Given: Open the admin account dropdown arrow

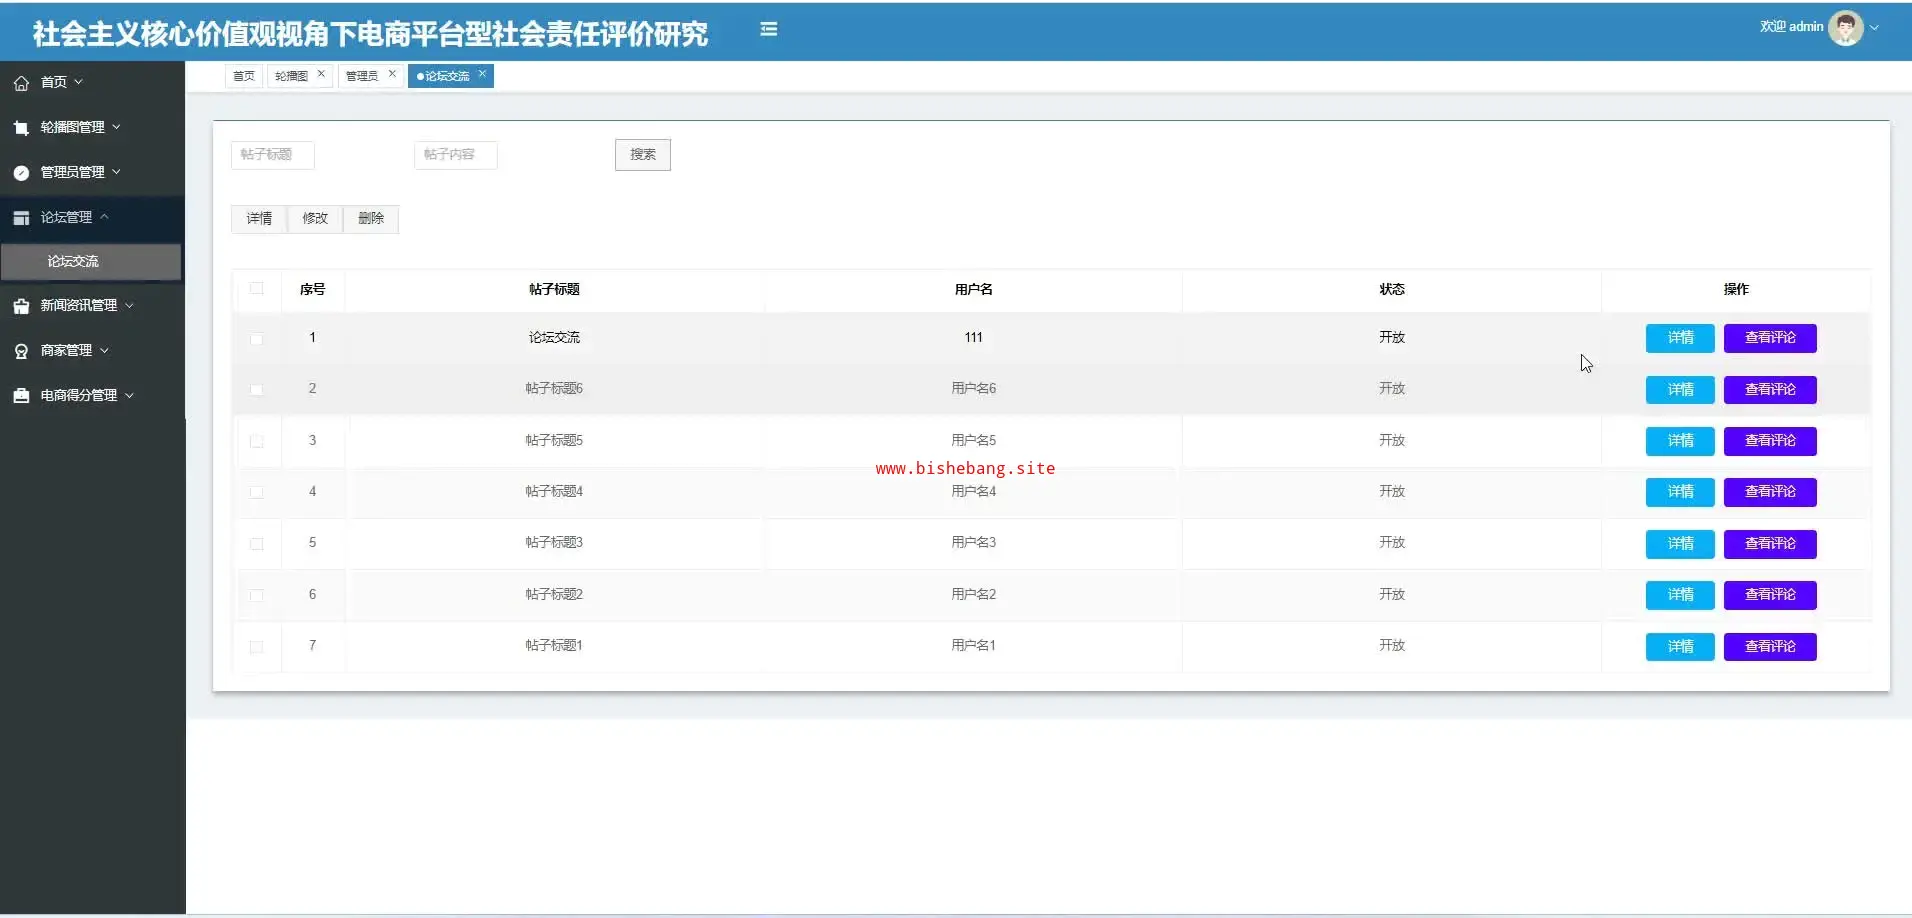Looking at the screenshot, I should point(1874,28).
